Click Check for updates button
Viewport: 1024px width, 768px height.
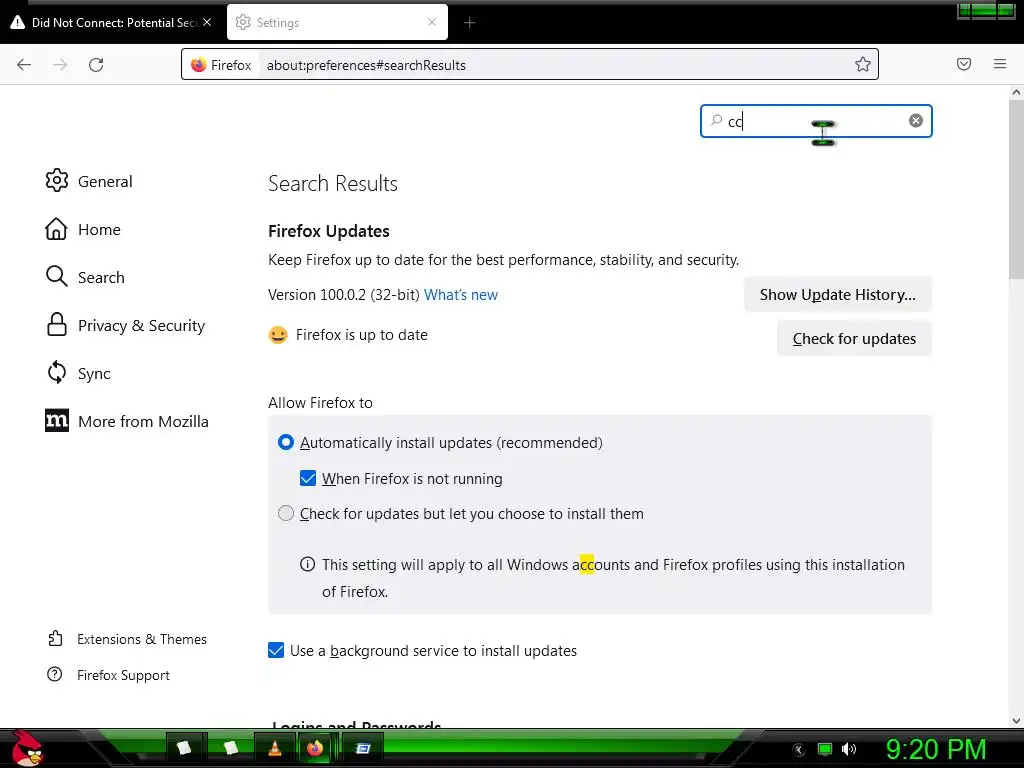(x=854, y=338)
